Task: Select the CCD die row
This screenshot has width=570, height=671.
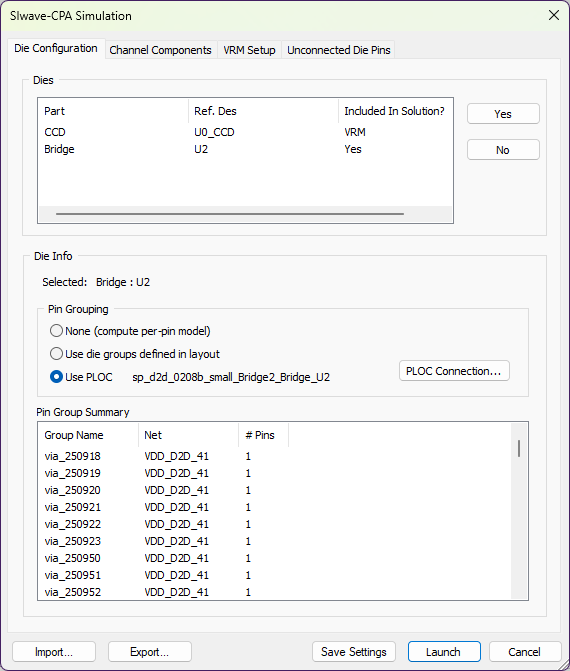Action: (x=245, y=132)
